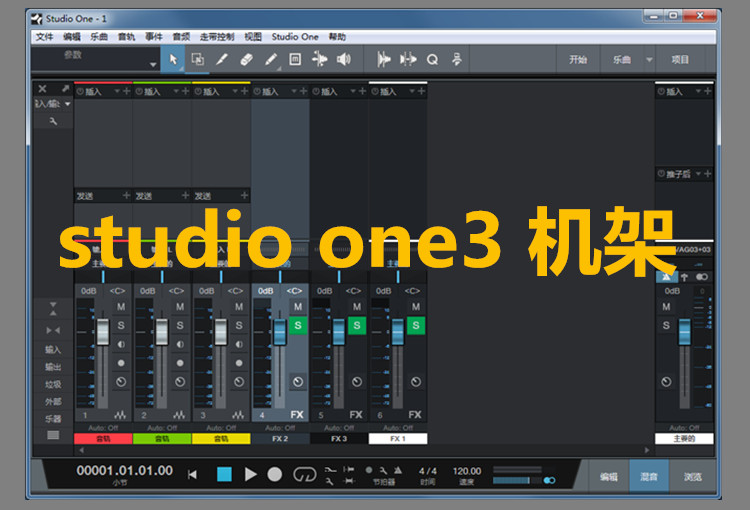Select the Listen speaker tool
The width and height of the screenshot is (750, 510).
pyautogui.click(x=344, y=59)
